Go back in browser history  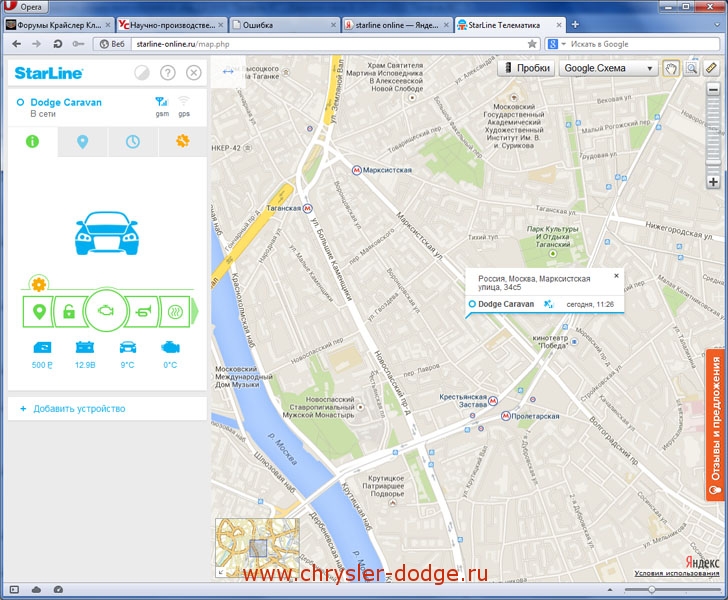[17, 44]
